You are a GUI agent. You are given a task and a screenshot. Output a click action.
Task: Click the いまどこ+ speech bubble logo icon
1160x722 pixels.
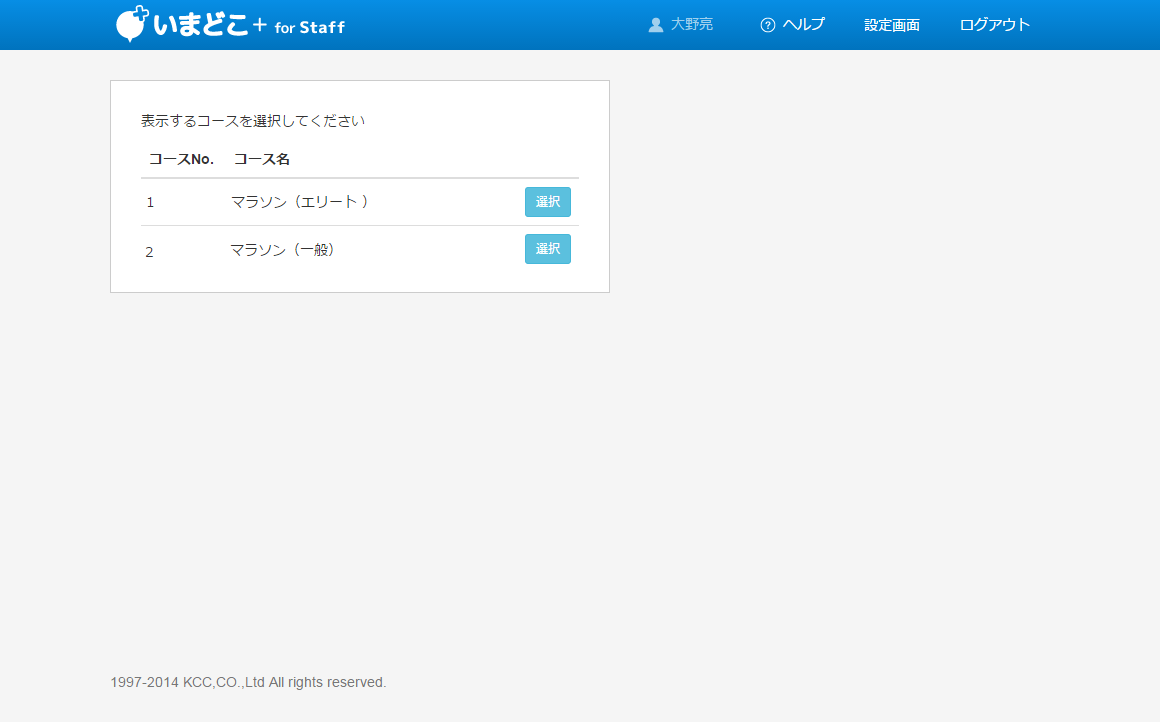[132, 24]
